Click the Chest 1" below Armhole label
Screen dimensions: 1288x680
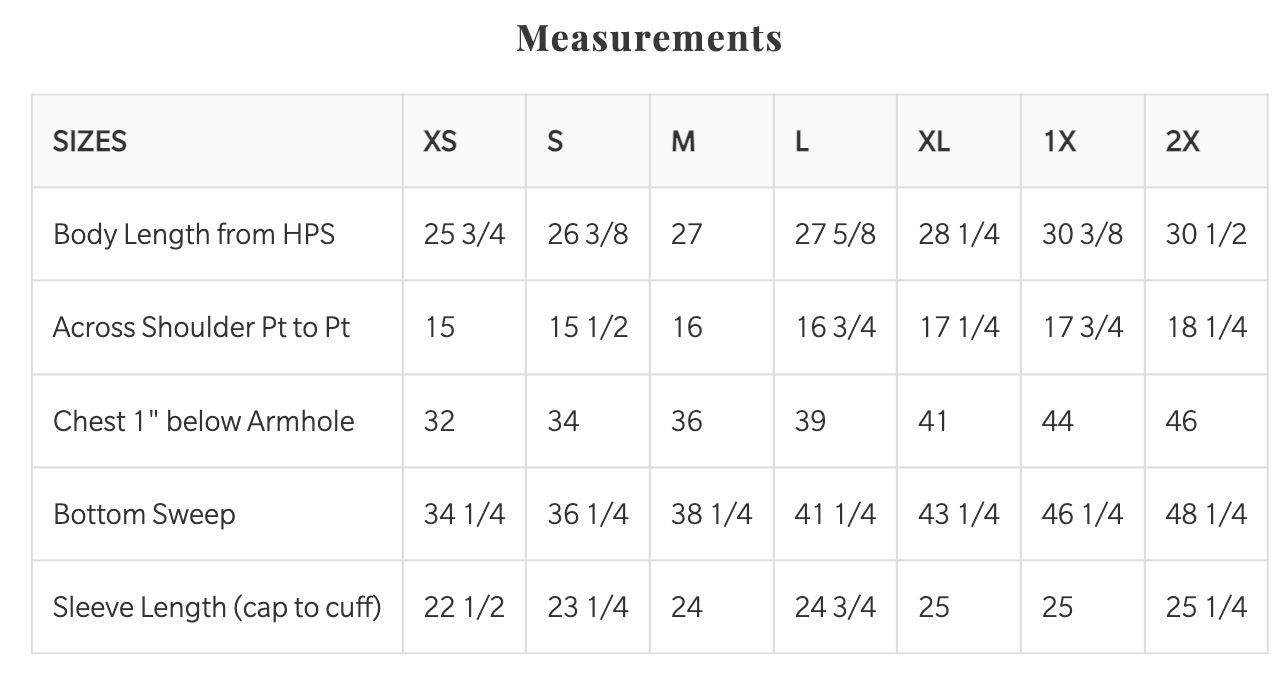tap(203, 421)
